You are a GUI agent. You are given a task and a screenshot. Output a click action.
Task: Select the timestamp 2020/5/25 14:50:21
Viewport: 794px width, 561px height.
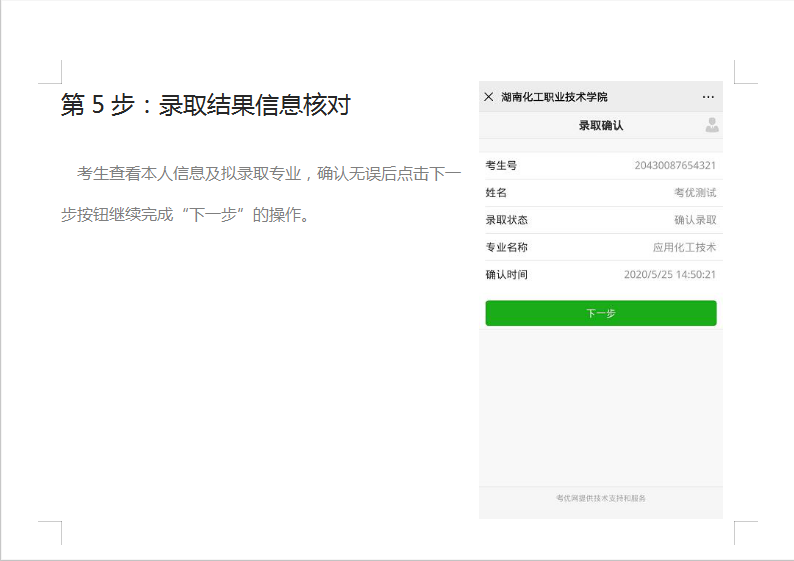click(670, 274)
